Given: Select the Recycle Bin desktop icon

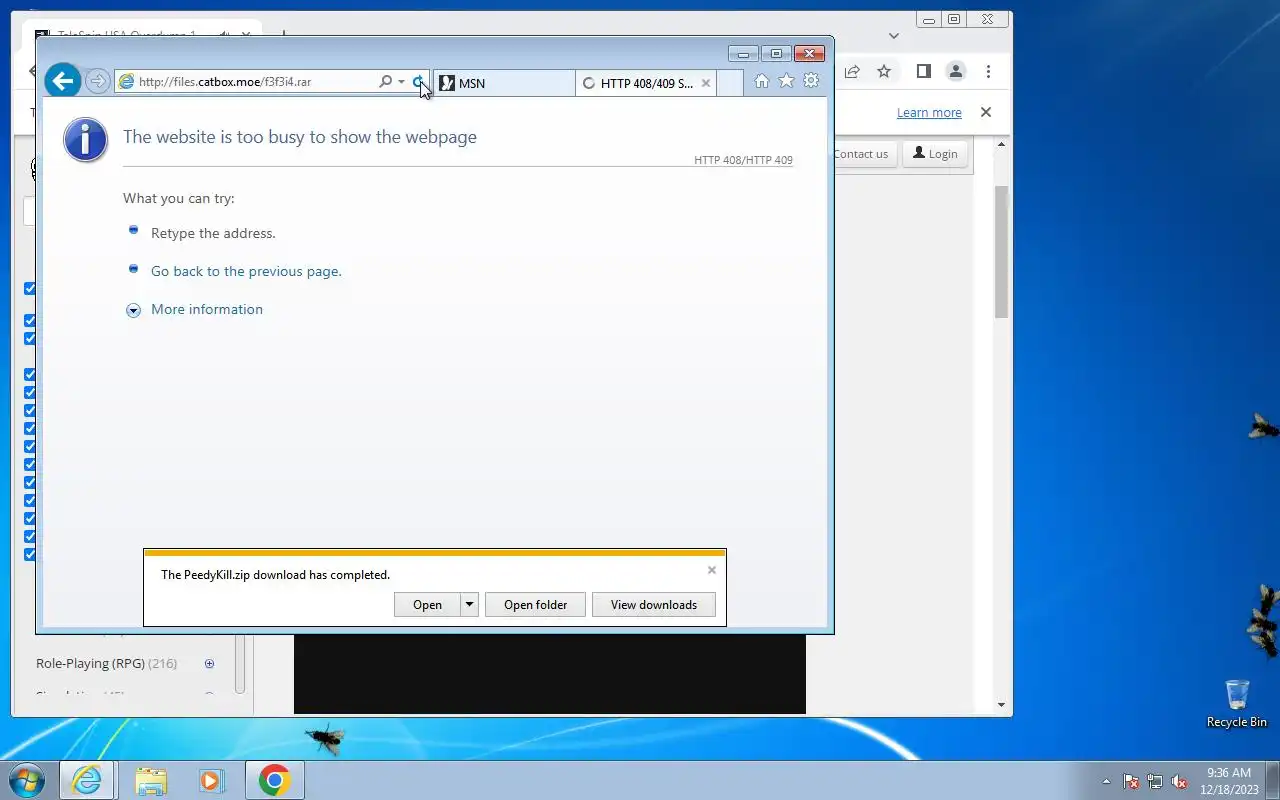Looking at the screenshot, I should 1237,704.
